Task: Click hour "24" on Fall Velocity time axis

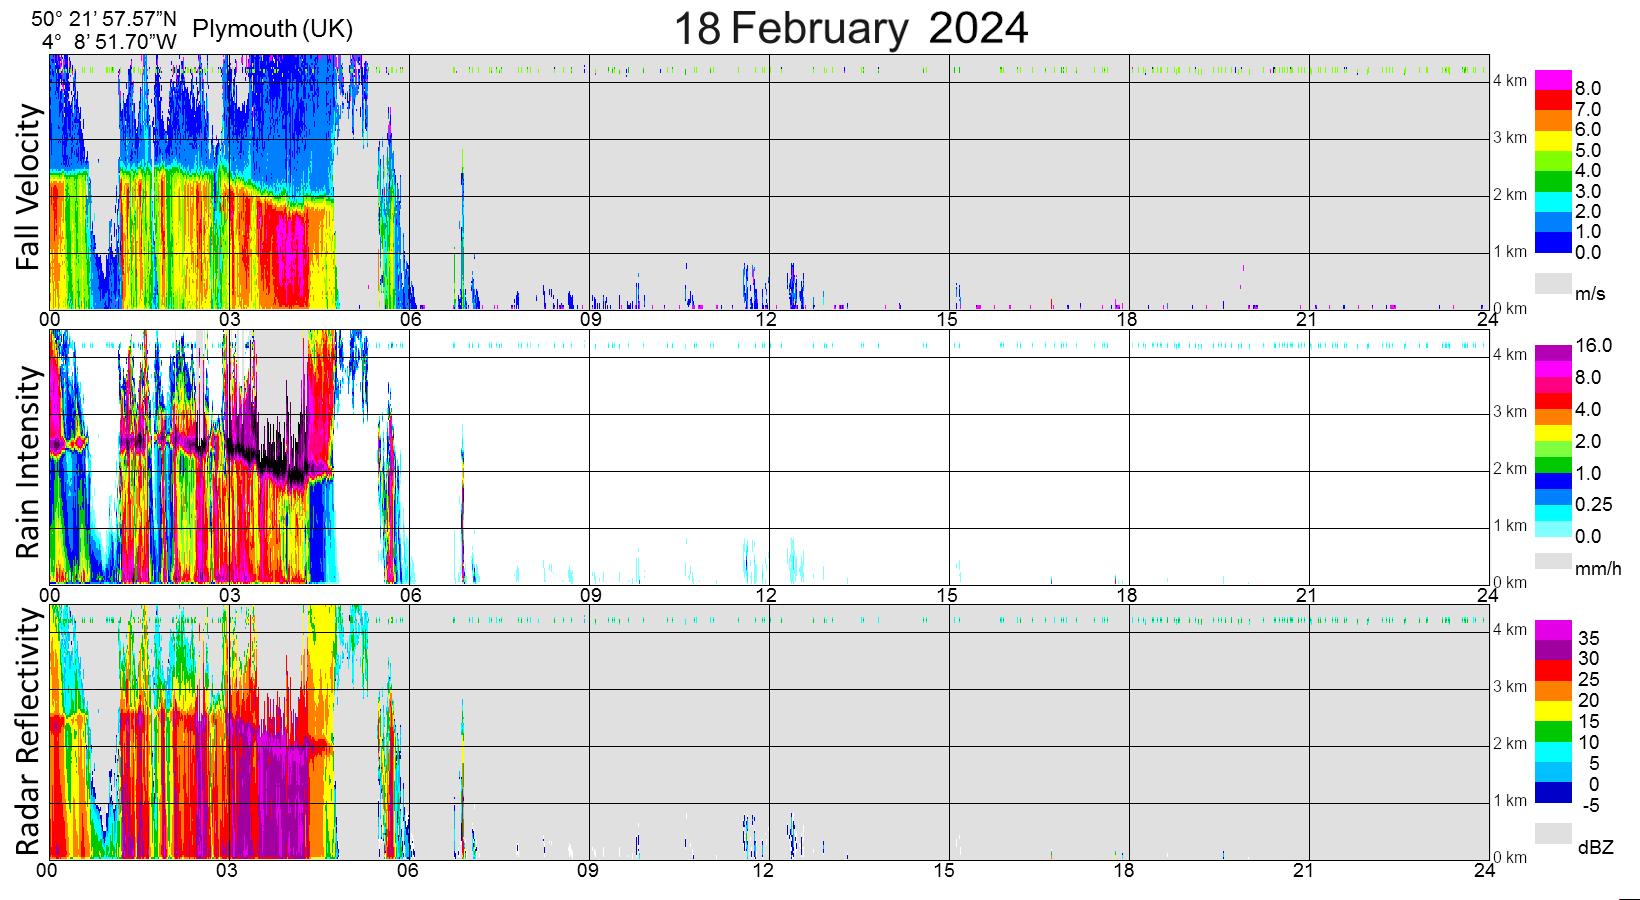Action: pyautogui.click(x=1487, y=319)
